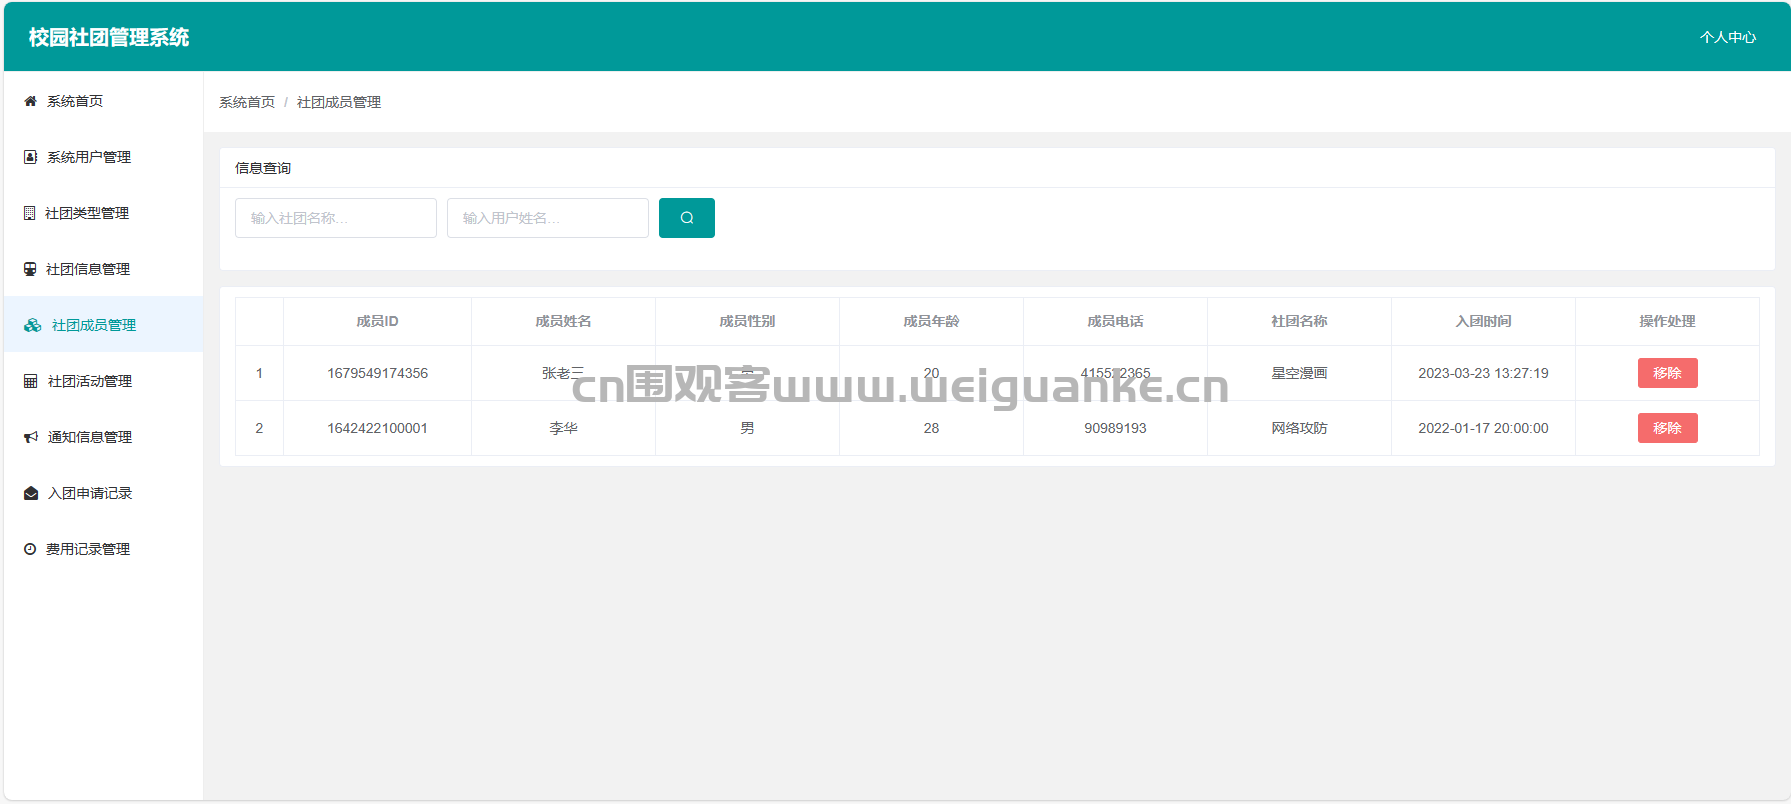Click join time 2022-01-17 20:00:00
This screenshot has width=1791, height=804.
pos(1483,428)
